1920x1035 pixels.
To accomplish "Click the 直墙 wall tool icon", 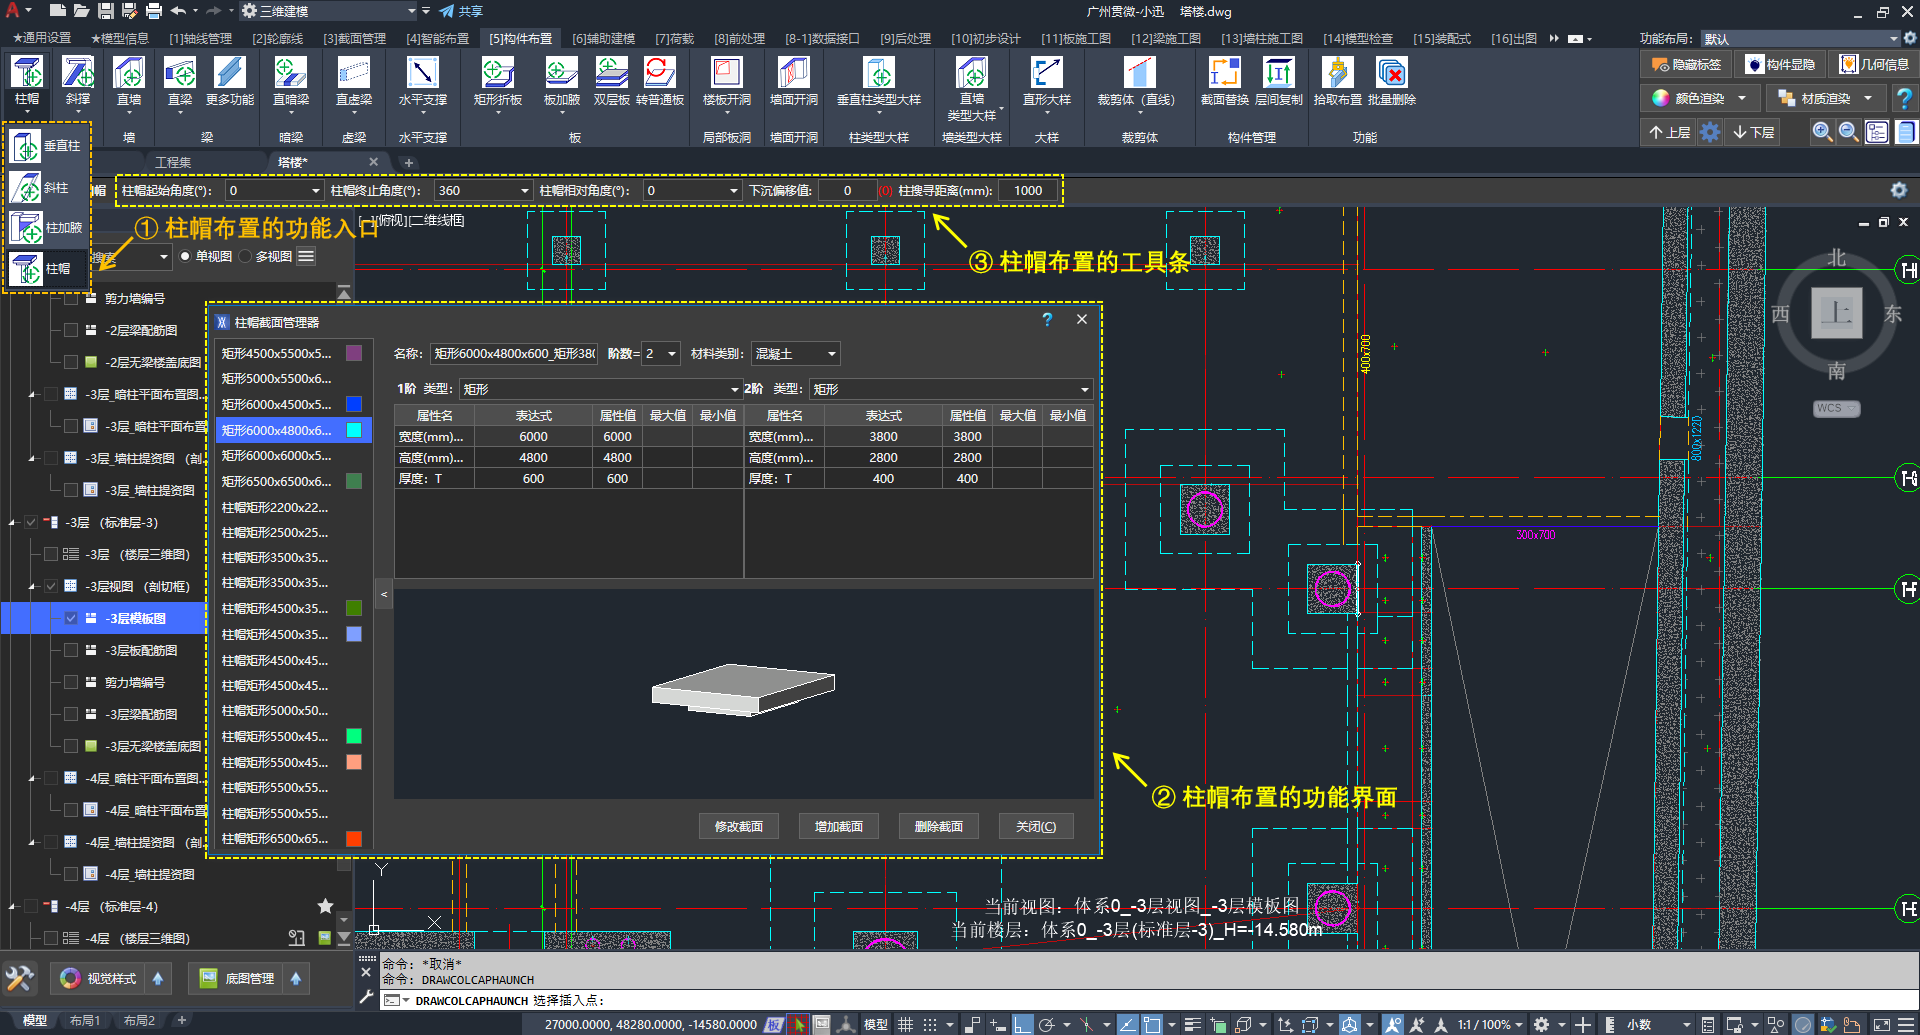I will (x=129, y=73).
